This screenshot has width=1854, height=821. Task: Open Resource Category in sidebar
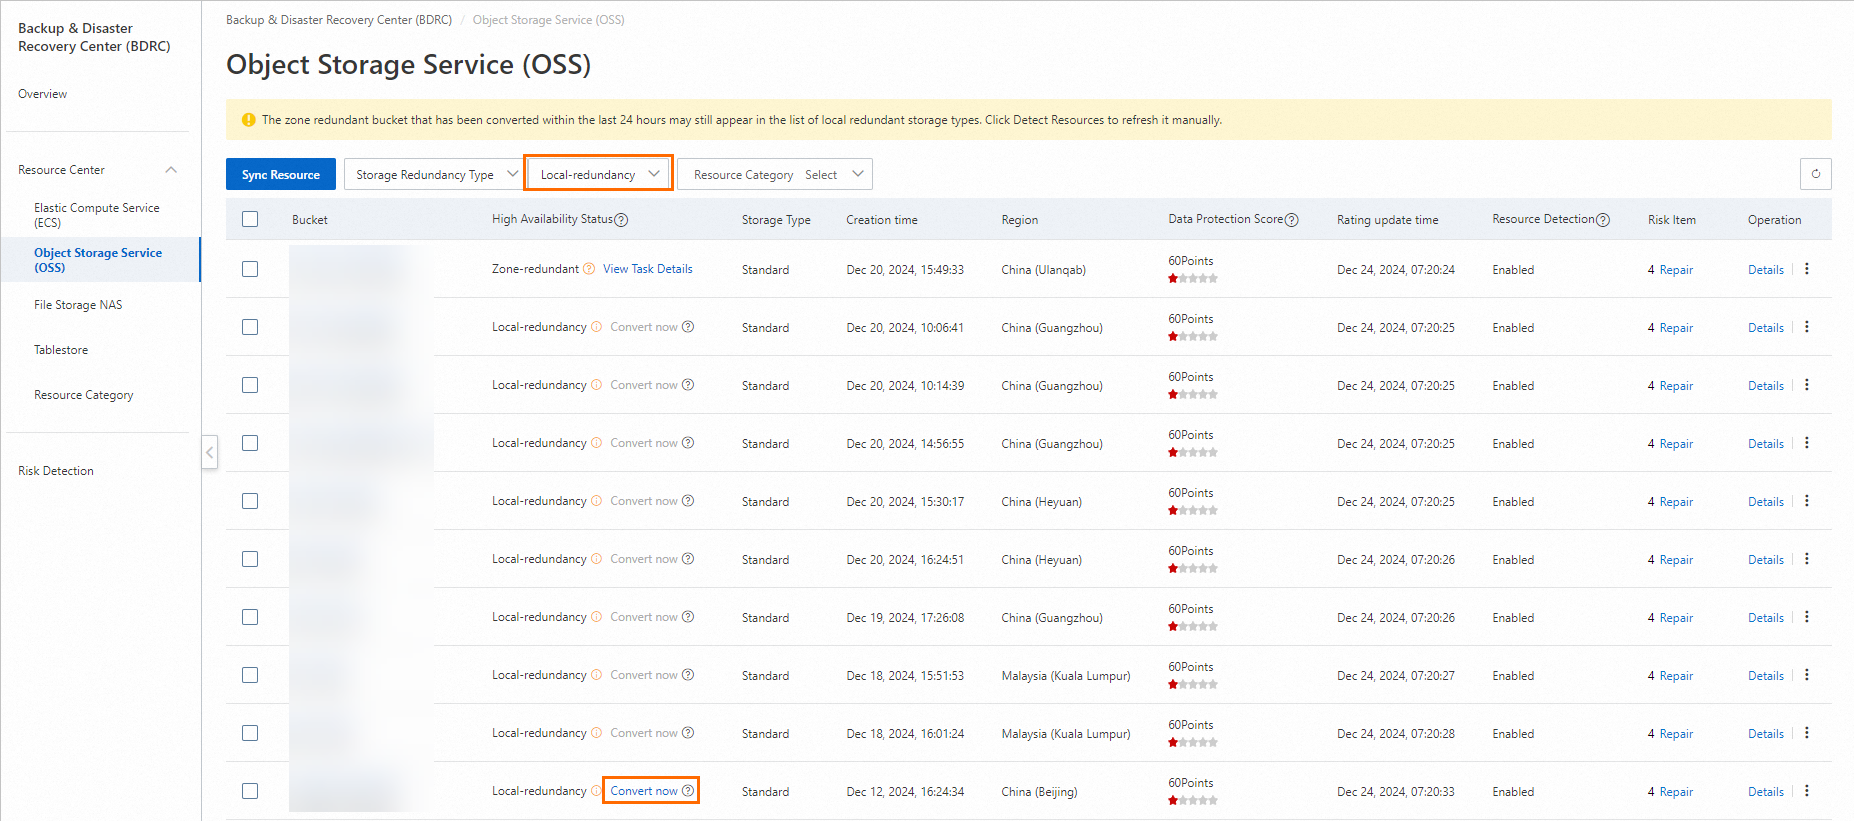tap(84, 395)
